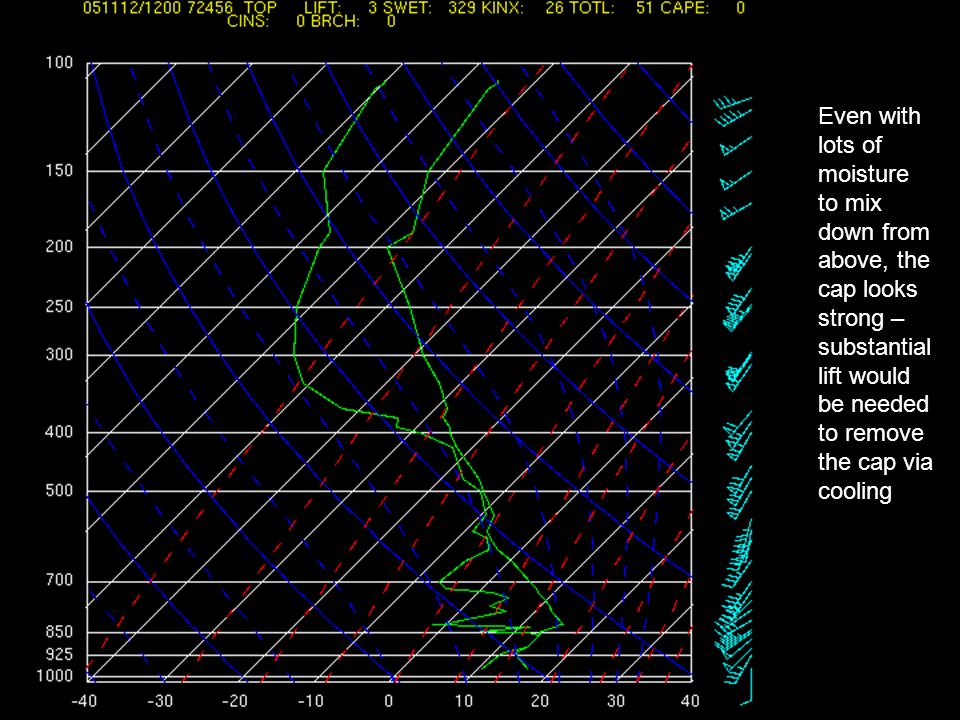The image size is (960, 720).
Task: Click the 850 pressure level label
Action: click(59, 632)
